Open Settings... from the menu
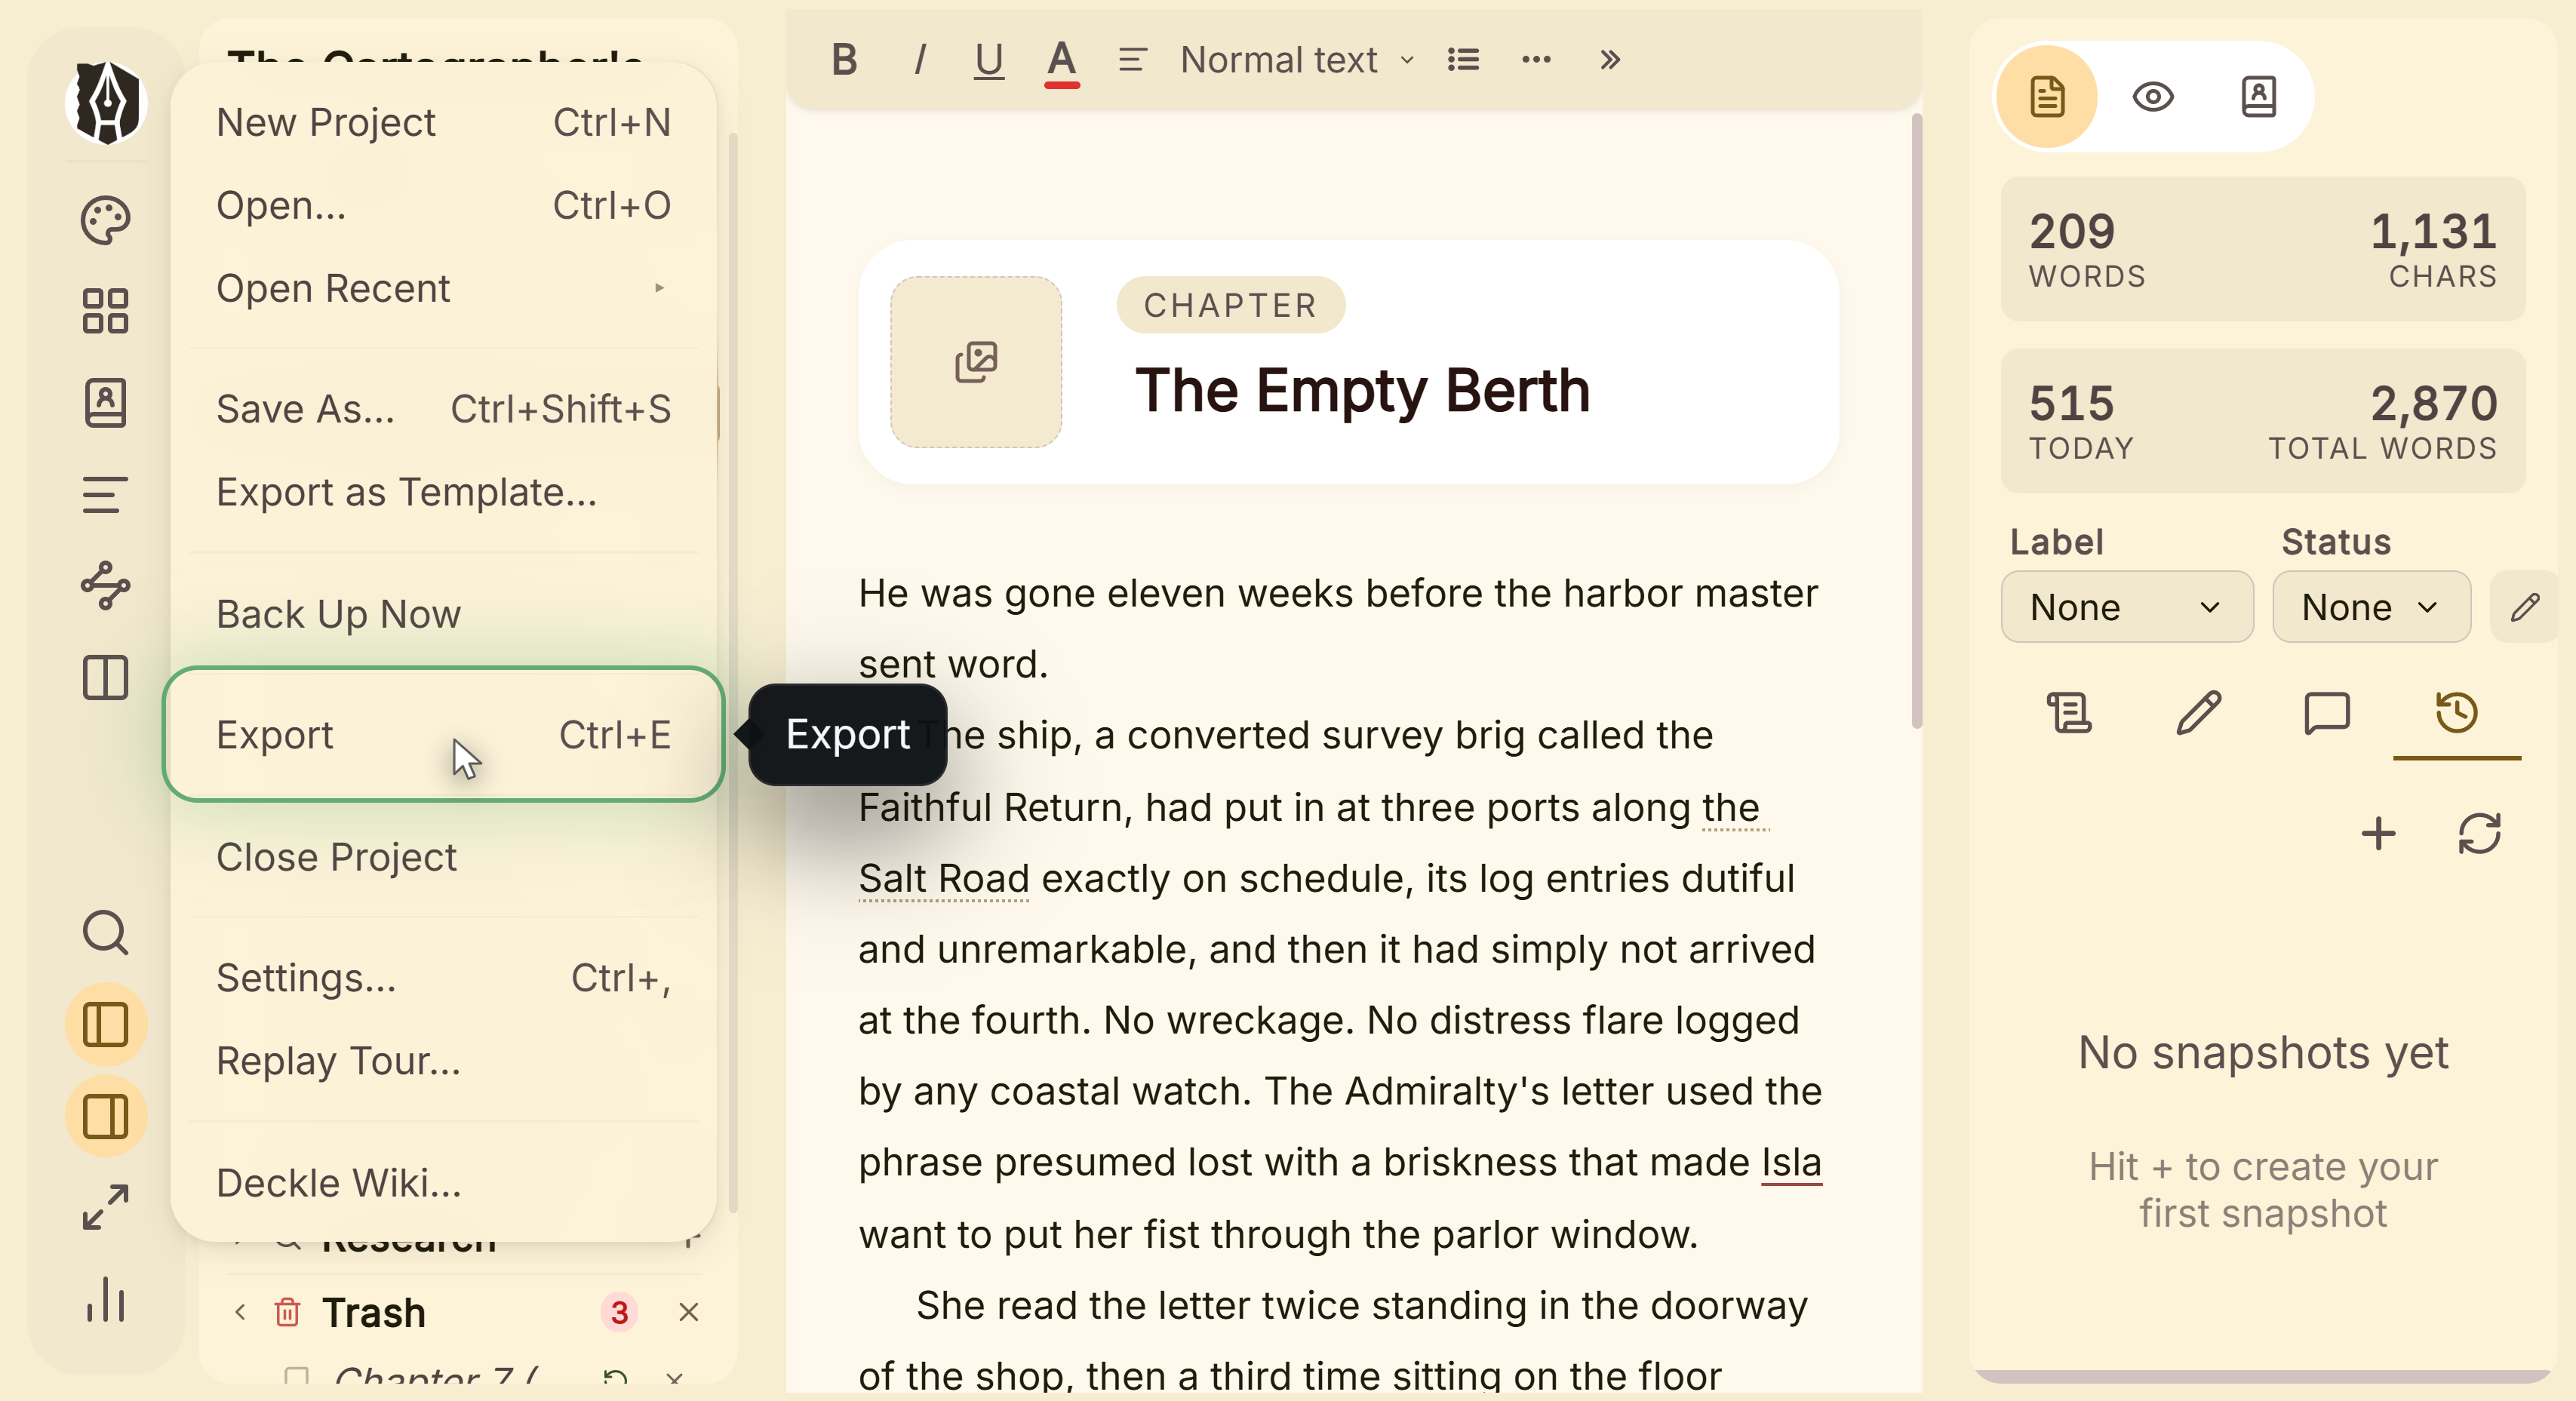Image resolution: width=2576 pixels, height=1401 pixels. 443,978
